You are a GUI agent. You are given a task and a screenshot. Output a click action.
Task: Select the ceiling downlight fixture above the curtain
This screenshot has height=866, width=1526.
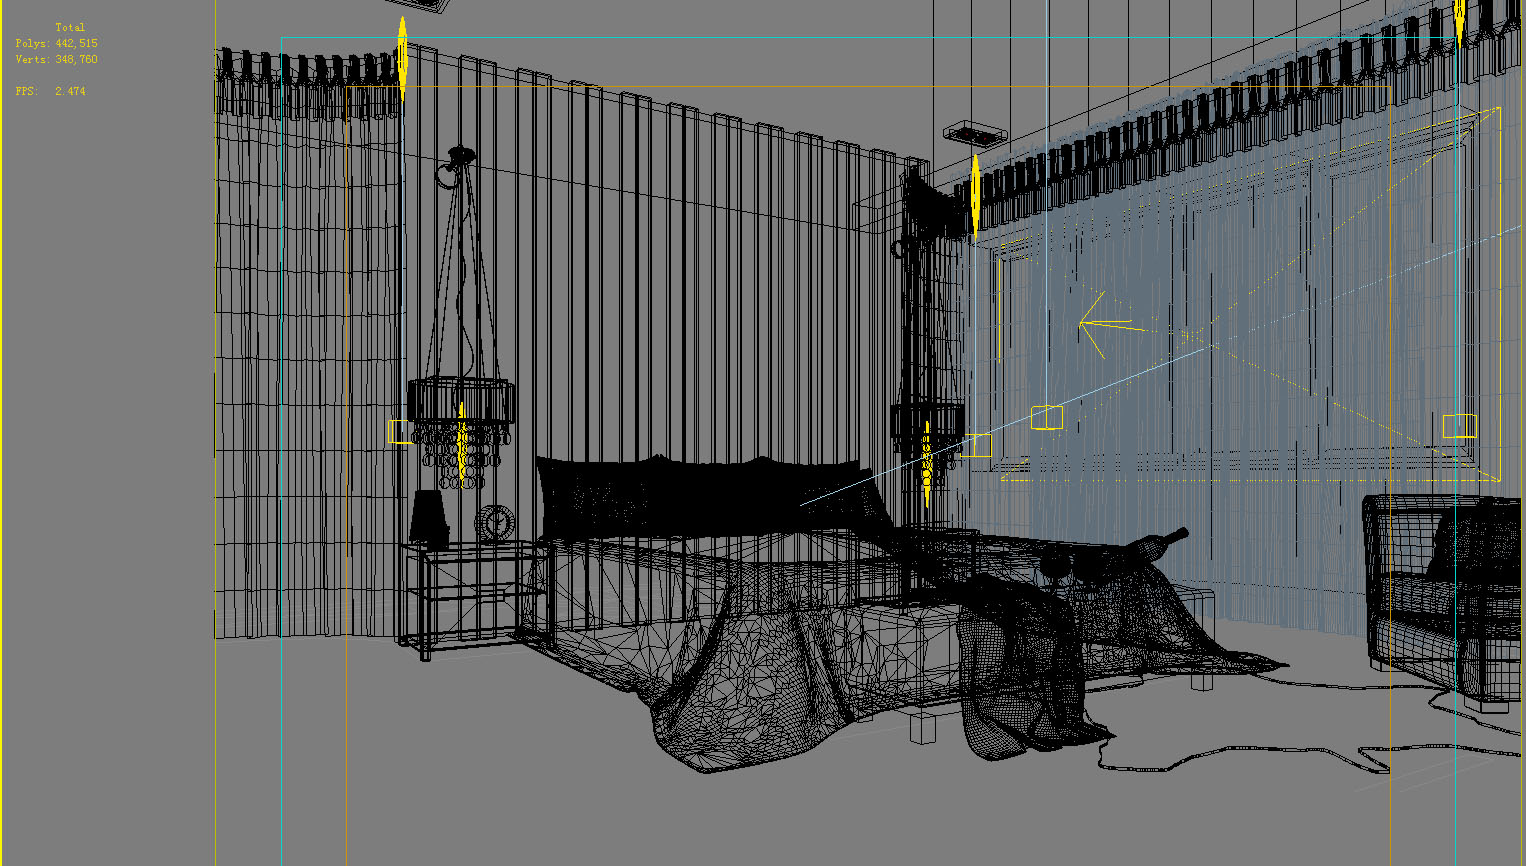click(974, 132)
